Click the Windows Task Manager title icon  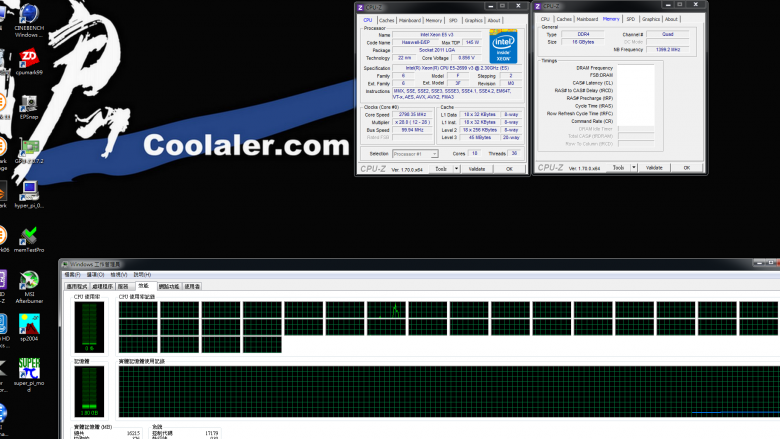pyautogui.click(x=65, y=264)
